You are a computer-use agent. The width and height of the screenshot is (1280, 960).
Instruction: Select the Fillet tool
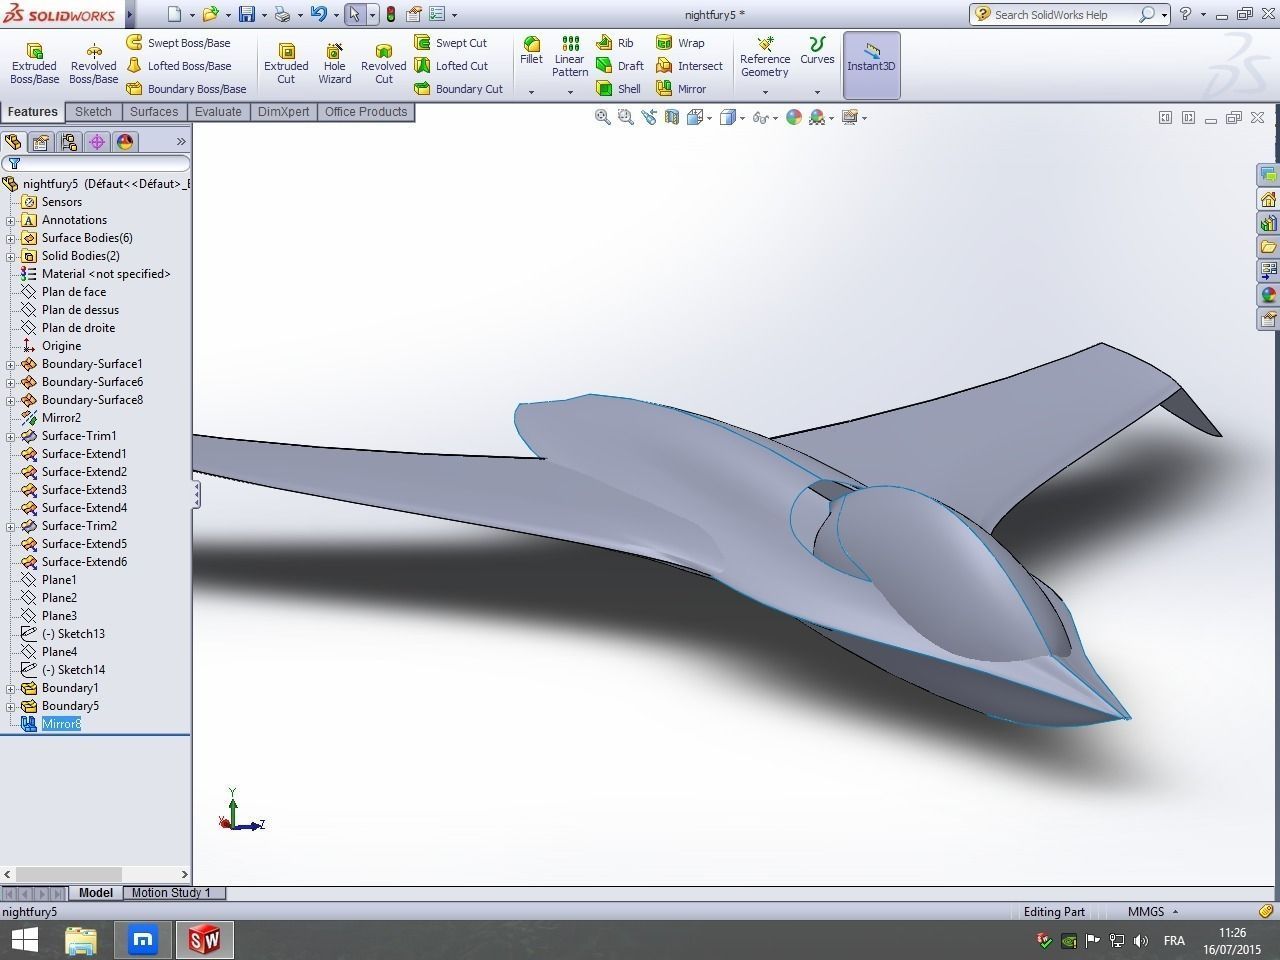click(531, 51)
